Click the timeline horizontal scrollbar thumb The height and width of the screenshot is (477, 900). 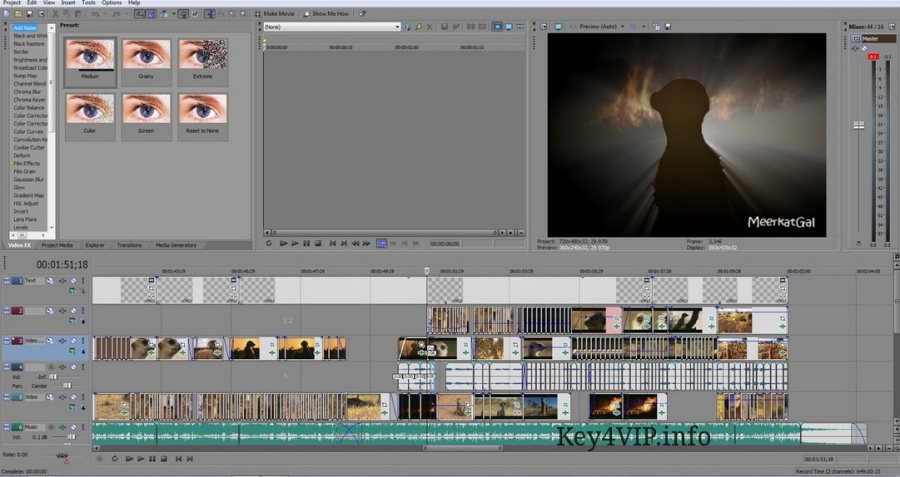point(463,448)
